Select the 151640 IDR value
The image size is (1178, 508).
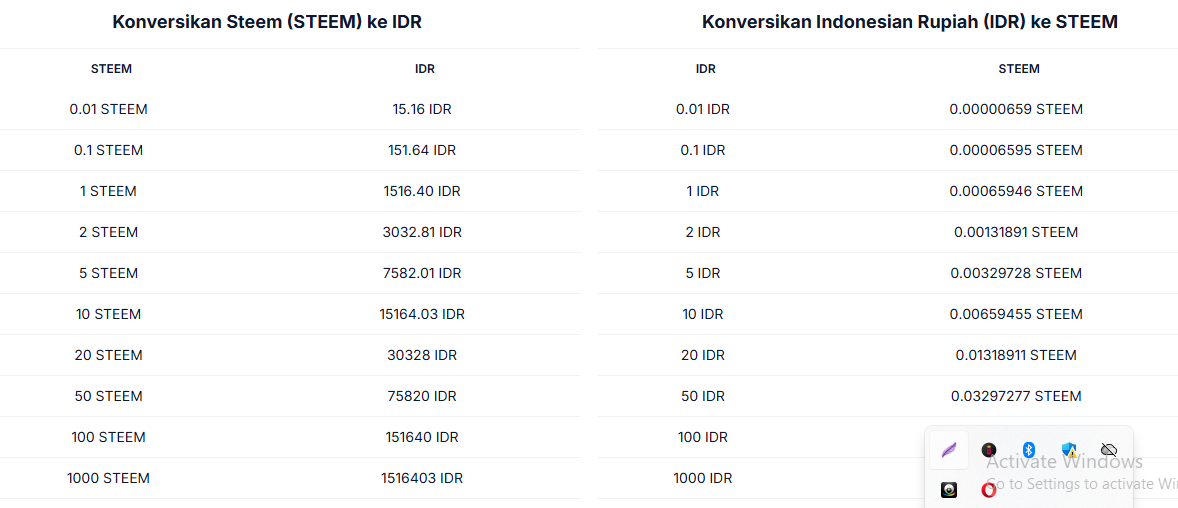pos(421,437)
